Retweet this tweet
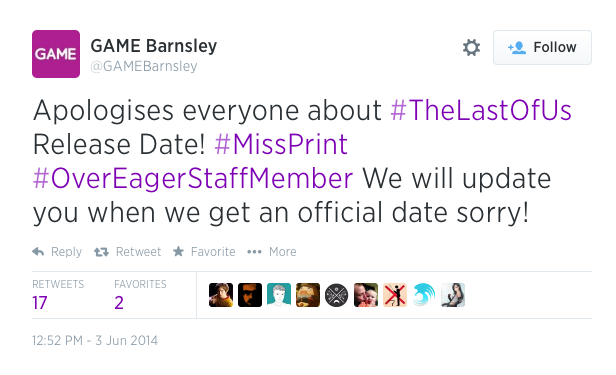This screenshot has width=616, height=375. point(128,252)
